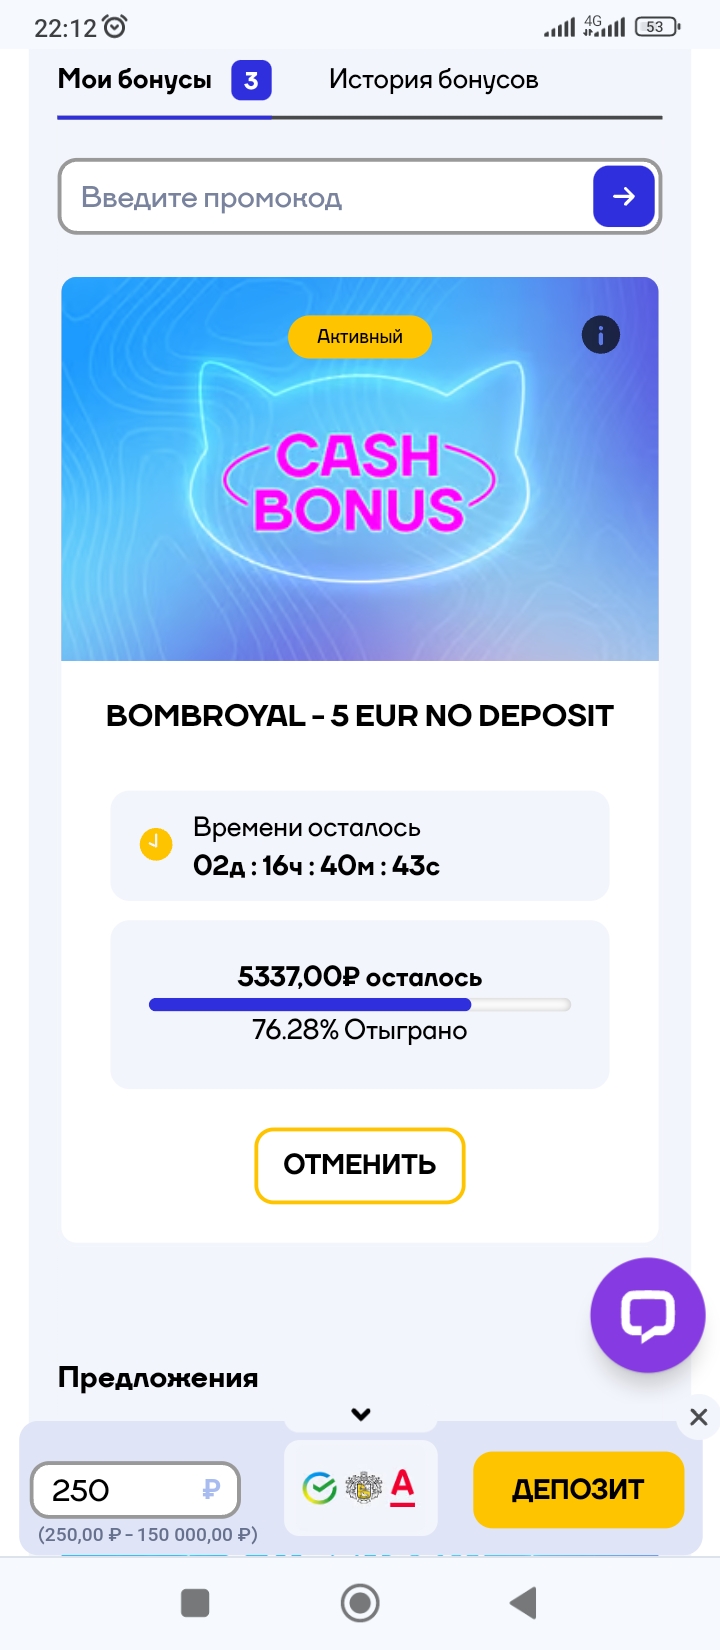Open Android recent apps square
720x1650 pixels.
coord(195,1603)
